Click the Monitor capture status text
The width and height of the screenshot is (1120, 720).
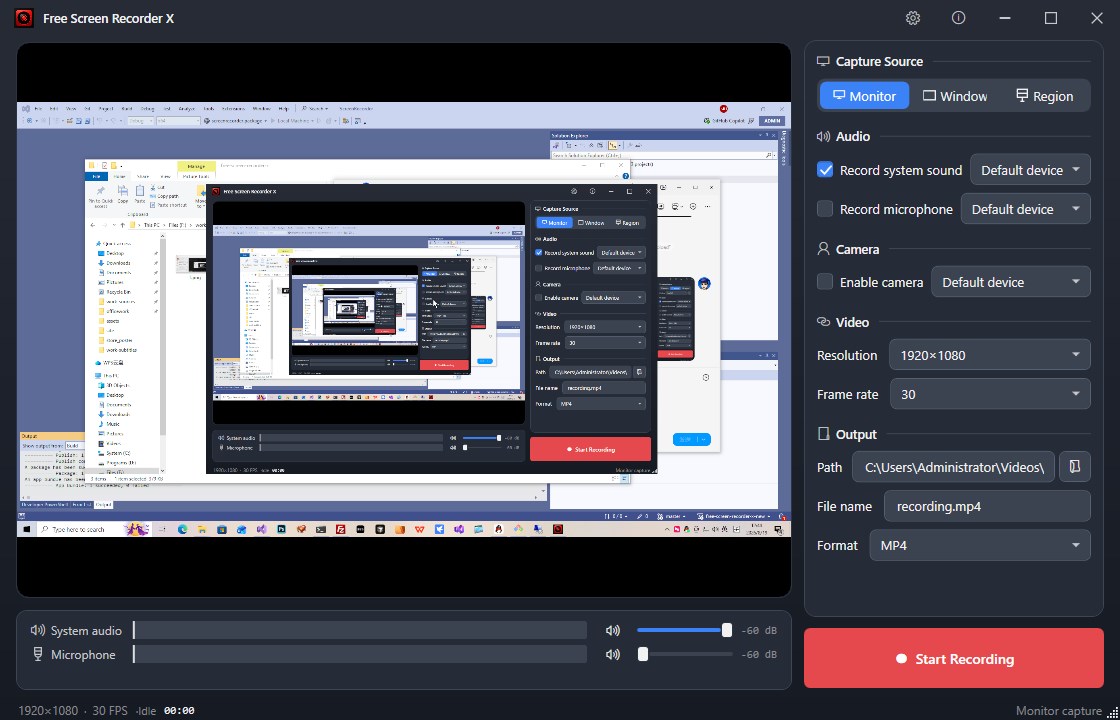[1059, 711]
